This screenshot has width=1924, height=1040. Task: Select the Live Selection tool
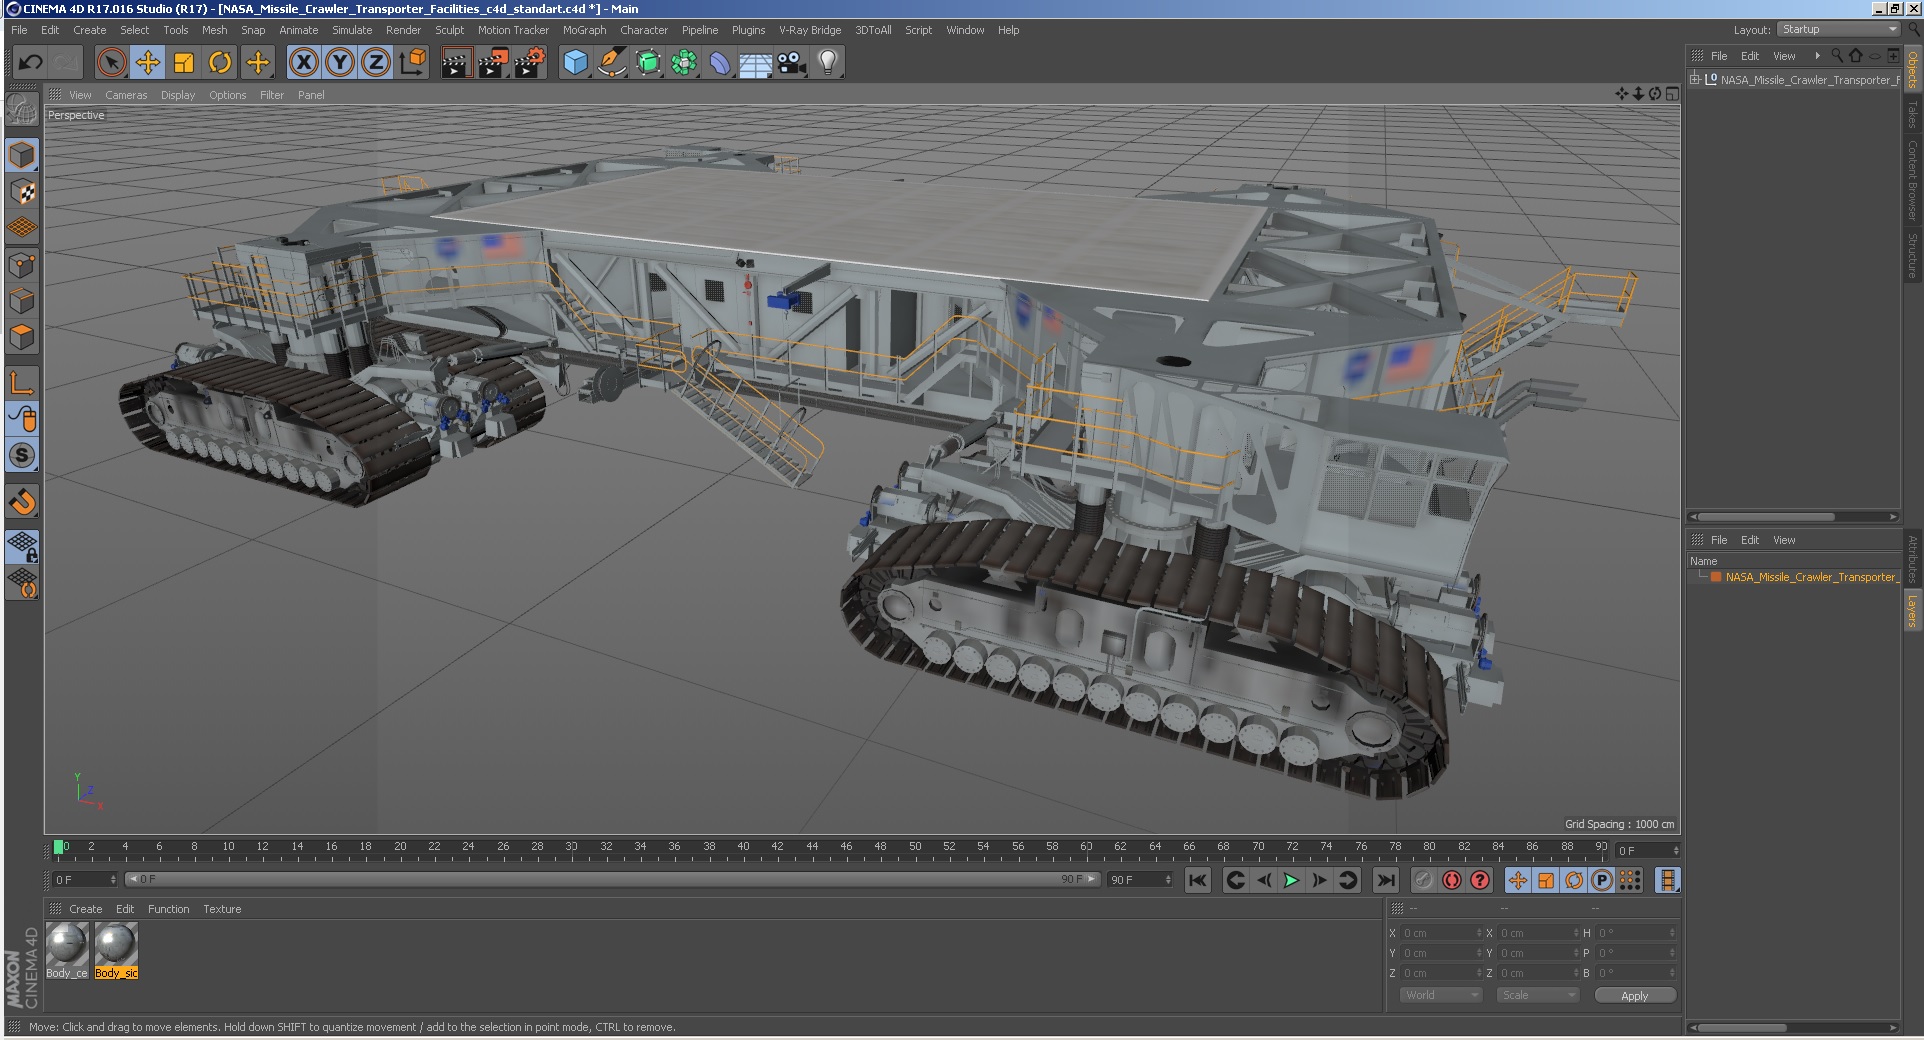(112, 63)
